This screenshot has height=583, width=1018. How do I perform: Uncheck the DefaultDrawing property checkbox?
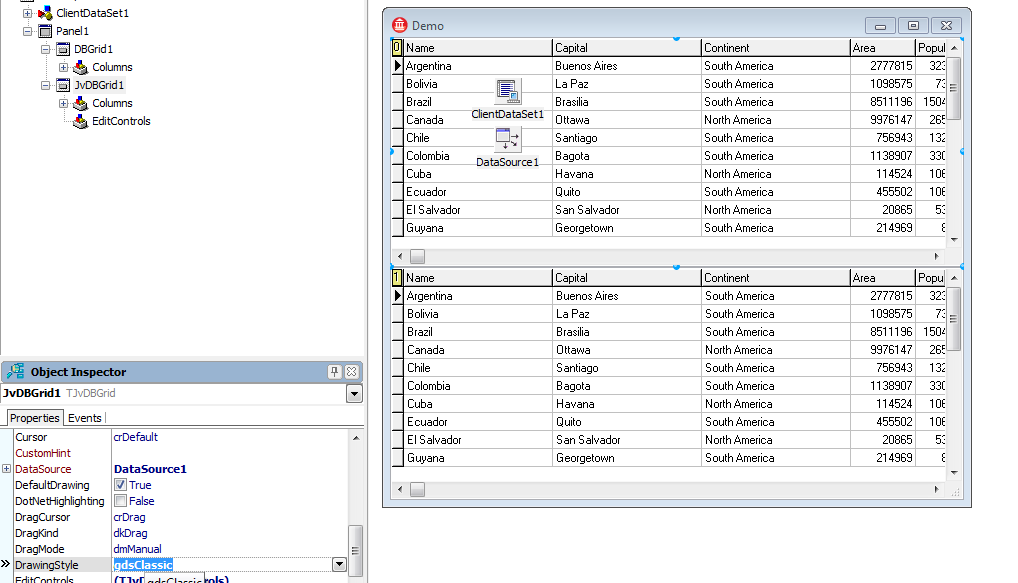[x=120, y=485]
